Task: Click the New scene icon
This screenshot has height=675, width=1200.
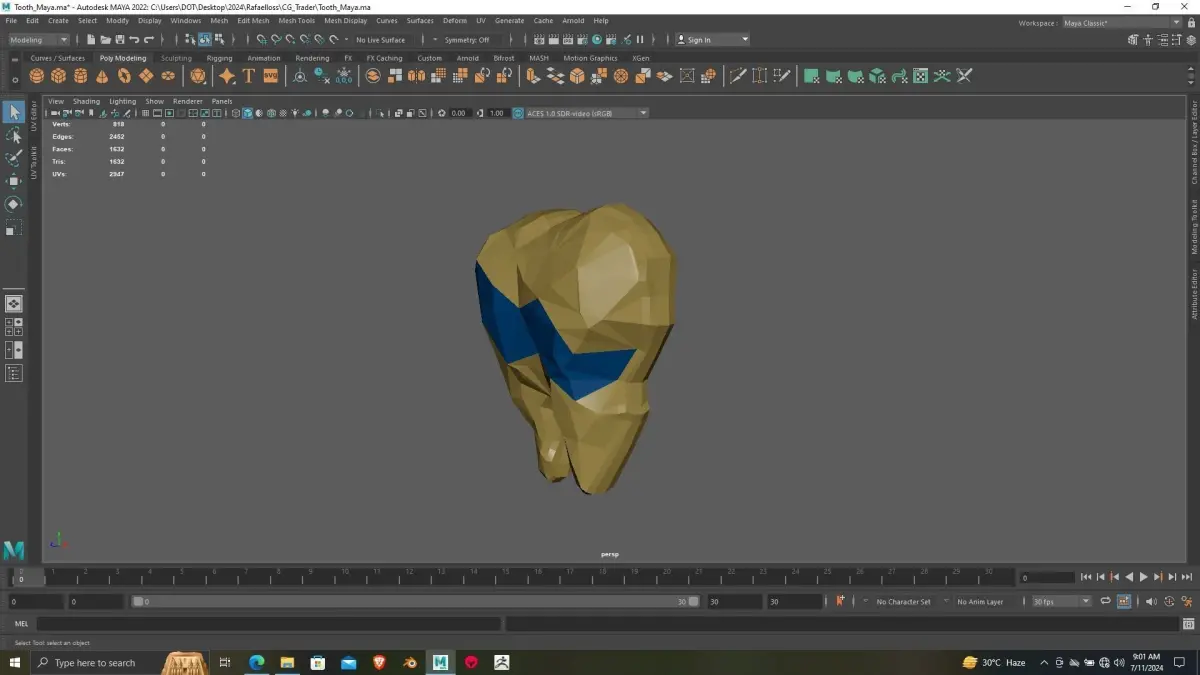Action: click(x=91, y=40)
